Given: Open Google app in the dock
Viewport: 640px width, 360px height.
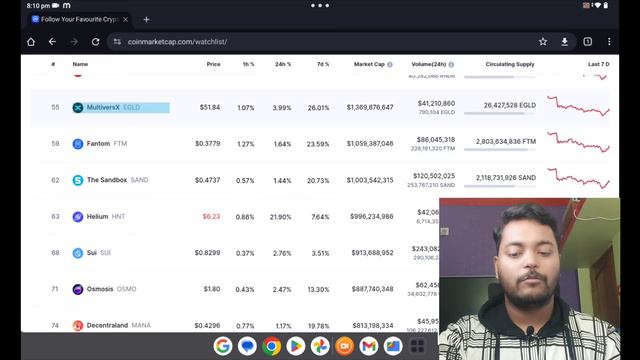Looking at the screenshot, I should pyautogui.click(x=223, y=346).
